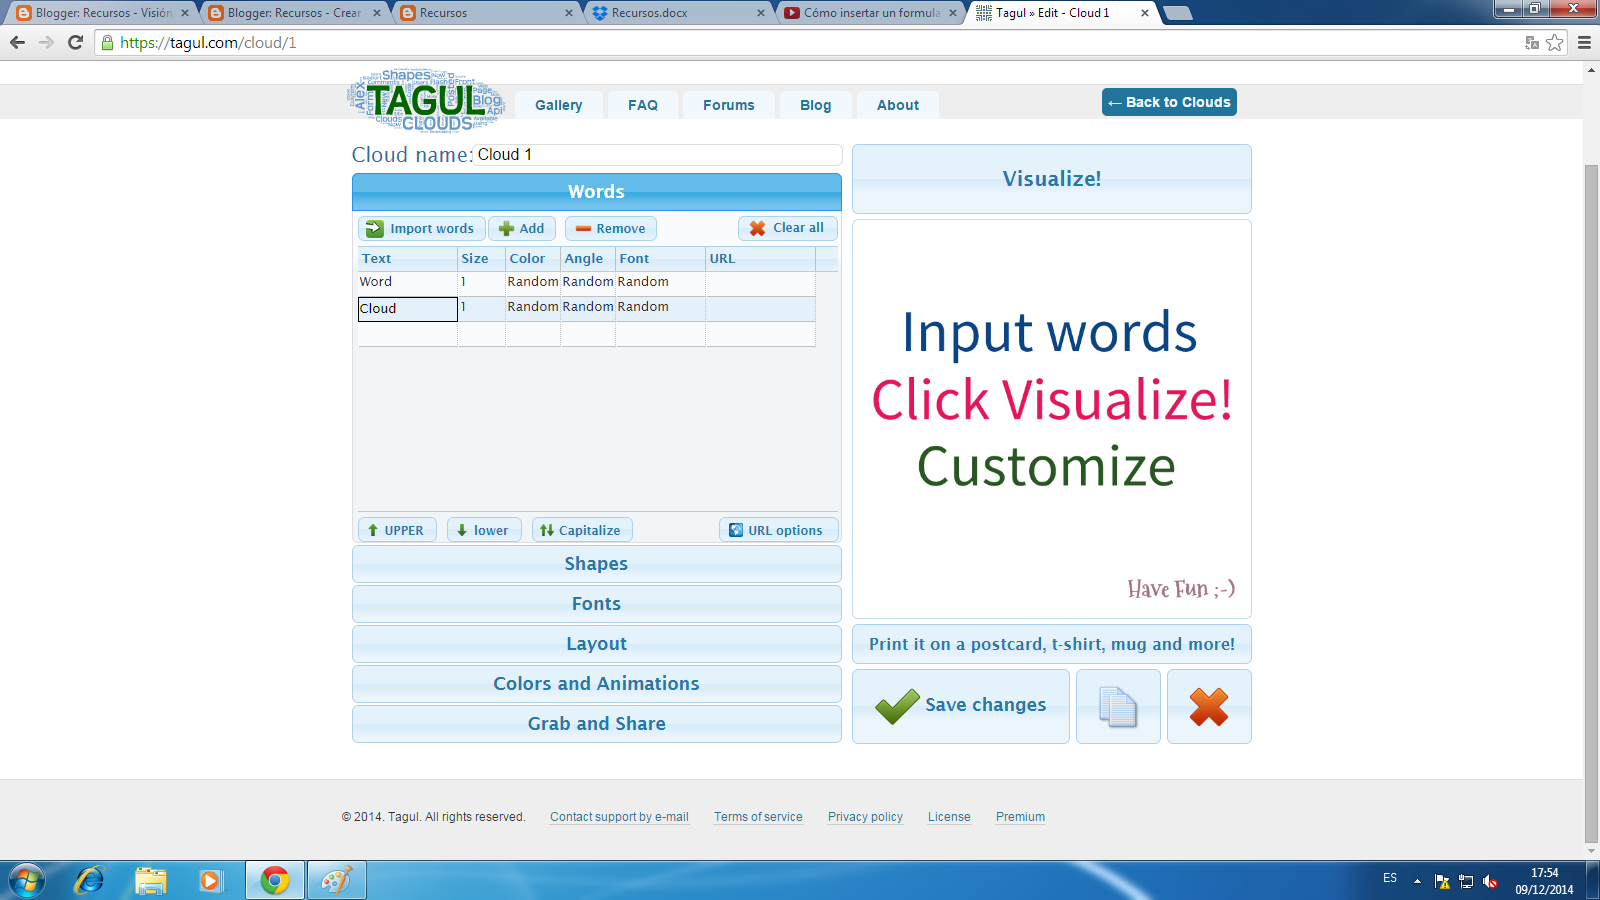Screen dimensions: 1600x900
Task: Convert words to lower case
Action: 484,529
